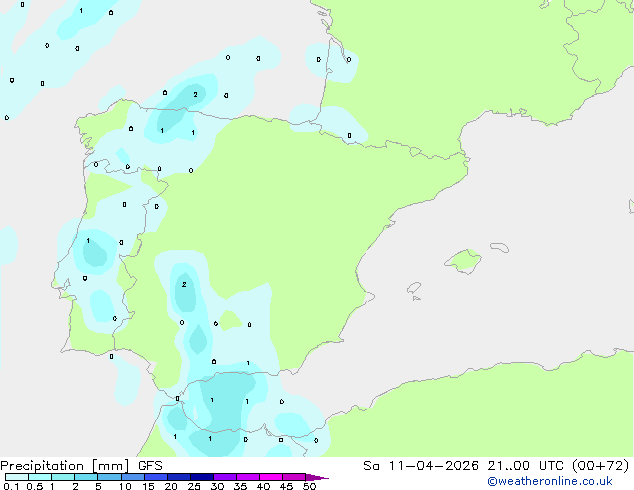Screen dimensions: 634x490
Task: Click the 1–2 mm legend color swatch
Action: click(x=63, y=477)
